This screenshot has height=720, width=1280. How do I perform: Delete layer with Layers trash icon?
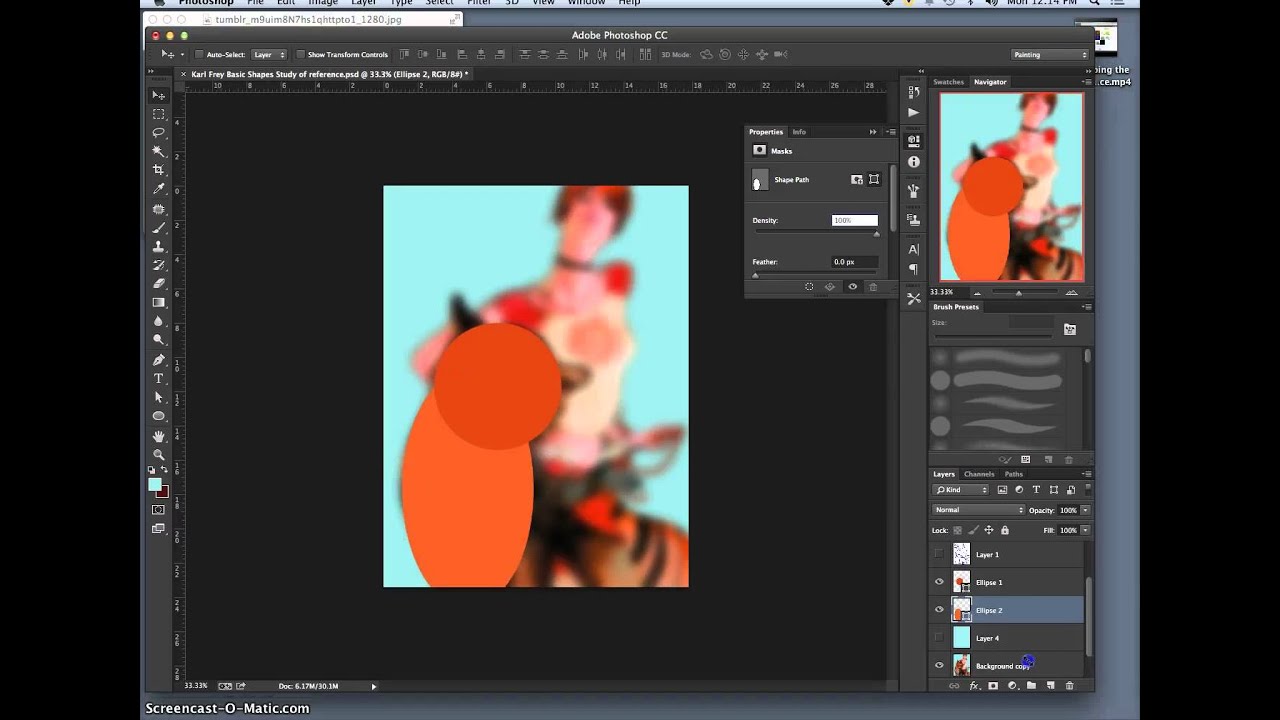click(1069, 686)
